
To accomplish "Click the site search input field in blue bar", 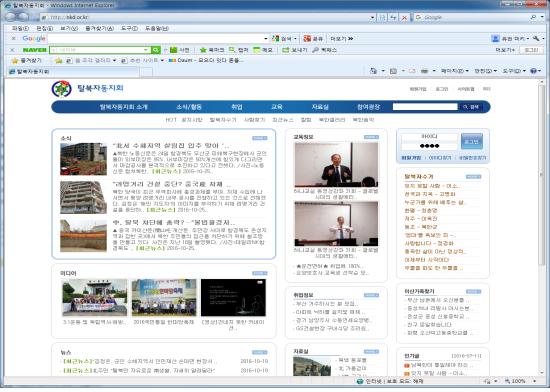I will (425, 107).
